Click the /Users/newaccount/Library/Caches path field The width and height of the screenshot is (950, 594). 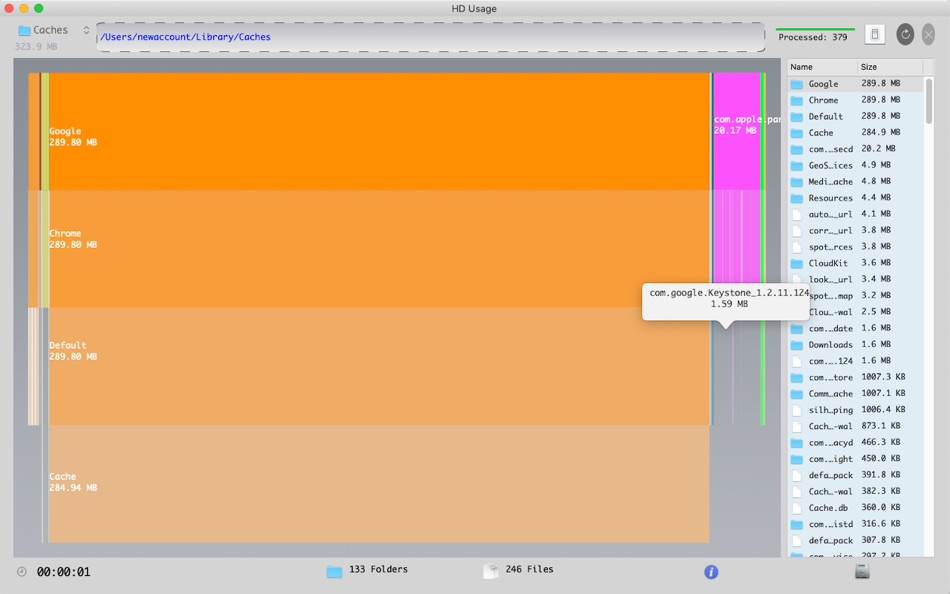click(430, 37)
